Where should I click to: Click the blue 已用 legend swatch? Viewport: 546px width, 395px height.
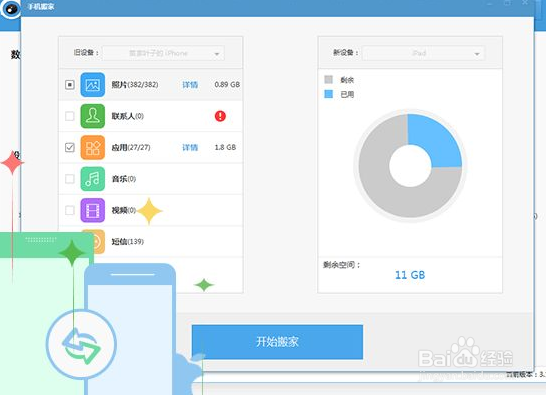328,94
